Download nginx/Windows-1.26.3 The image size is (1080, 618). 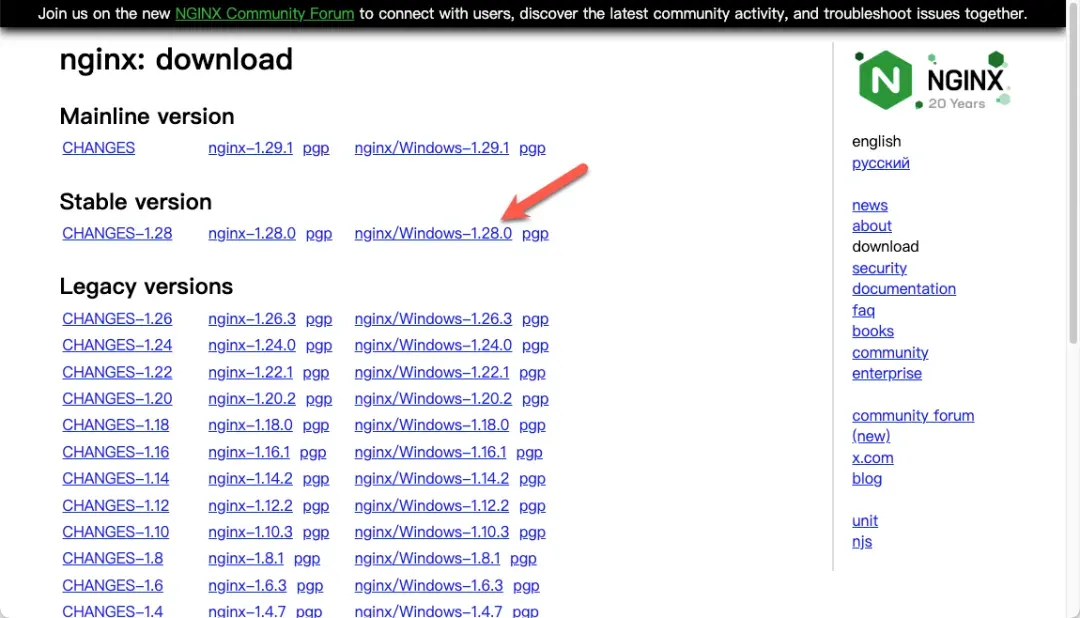pos(433,318)
